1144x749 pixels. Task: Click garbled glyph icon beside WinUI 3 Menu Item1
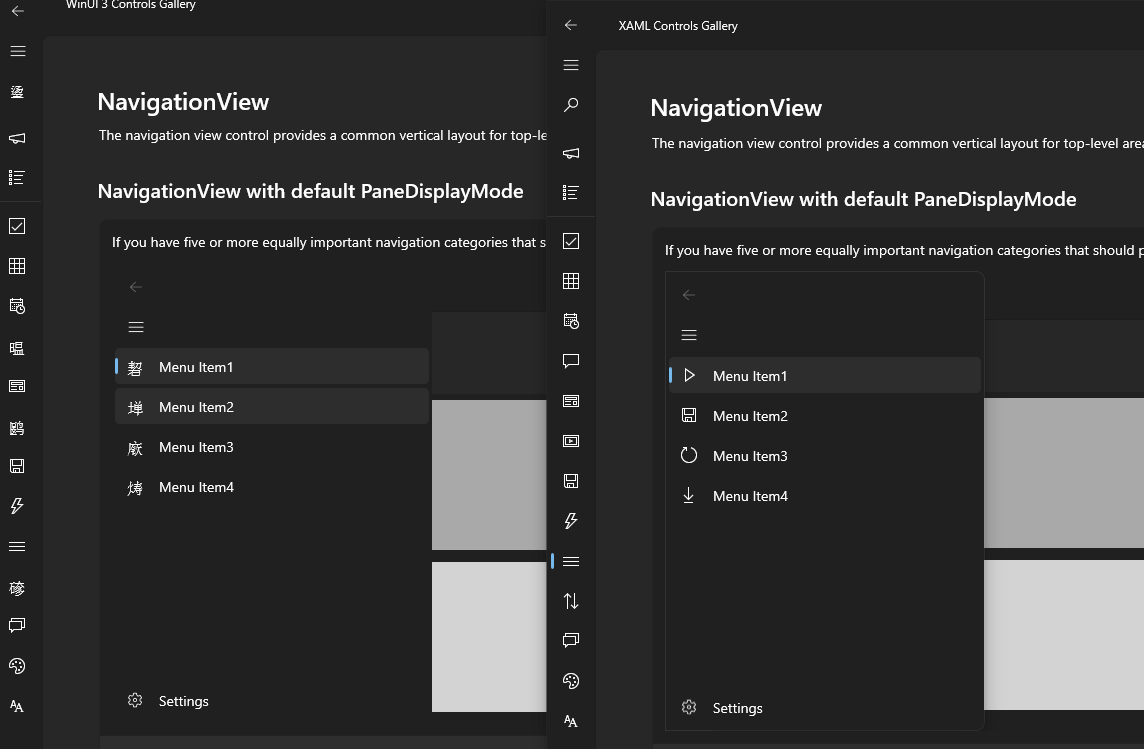[135, 368]
